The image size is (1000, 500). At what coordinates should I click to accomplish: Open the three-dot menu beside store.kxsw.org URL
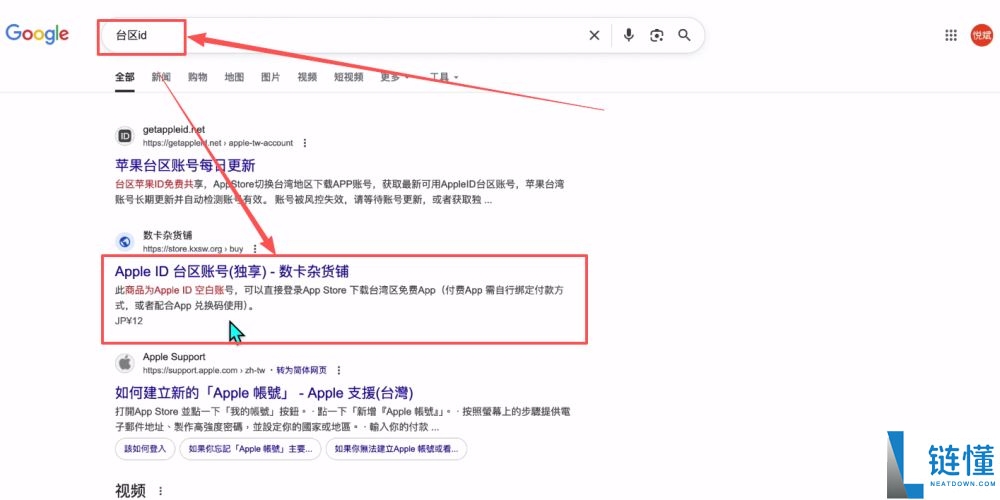pyautogui.click(x=255, y=249)
